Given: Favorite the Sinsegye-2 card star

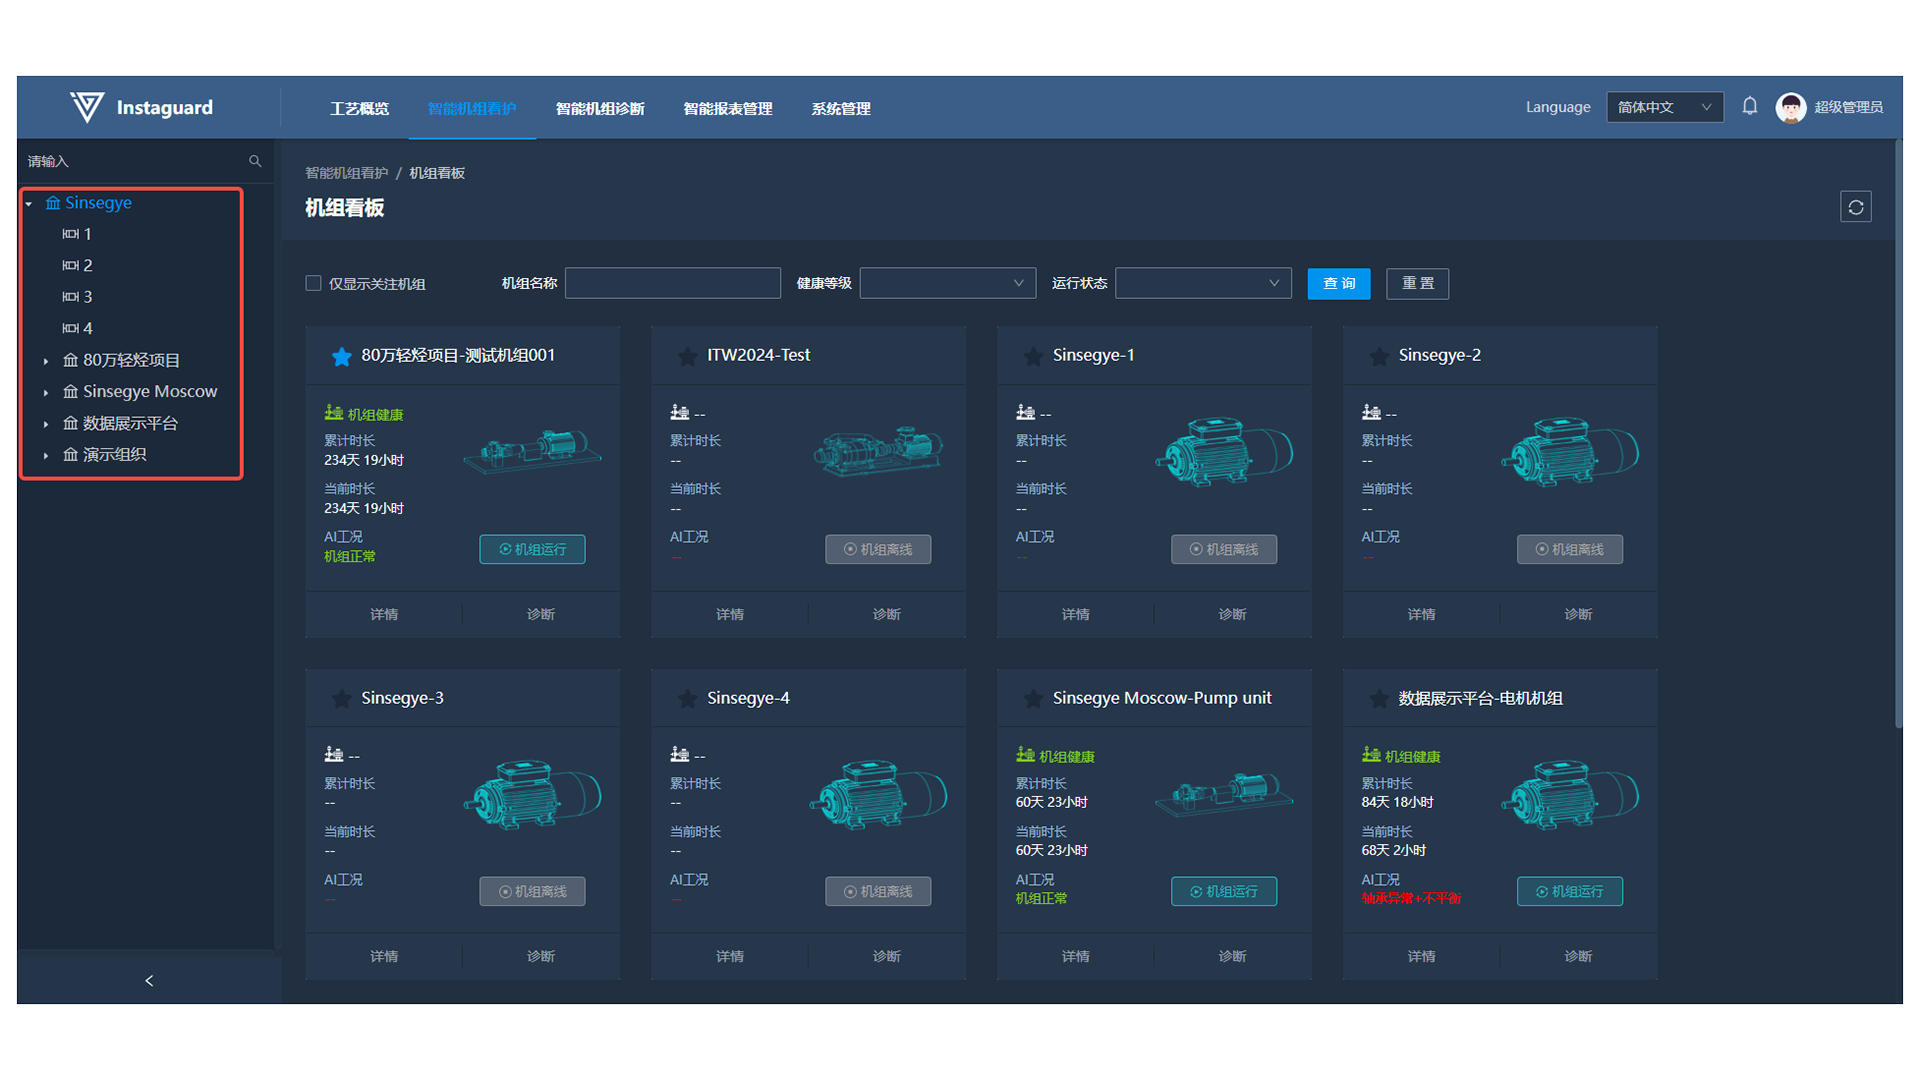Looking at the screenshot, I should [x=1379, y=356].
